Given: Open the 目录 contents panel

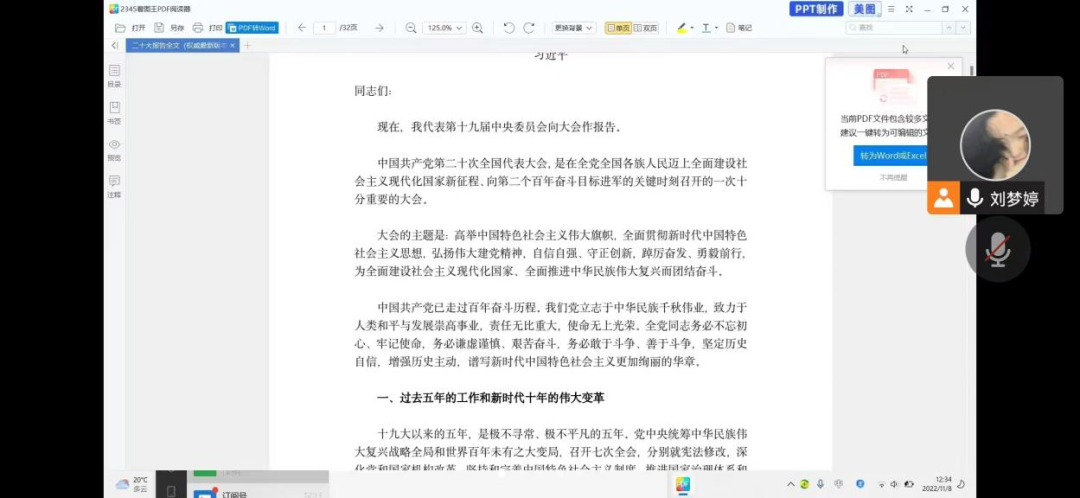Looking at the screenshot, I should click(x=114, y=76).
